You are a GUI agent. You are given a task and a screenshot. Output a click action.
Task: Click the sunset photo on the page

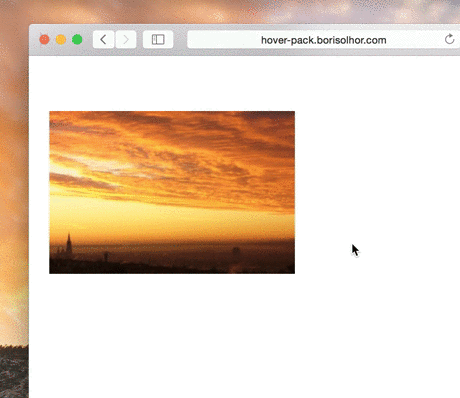click(x=172, y=192)
